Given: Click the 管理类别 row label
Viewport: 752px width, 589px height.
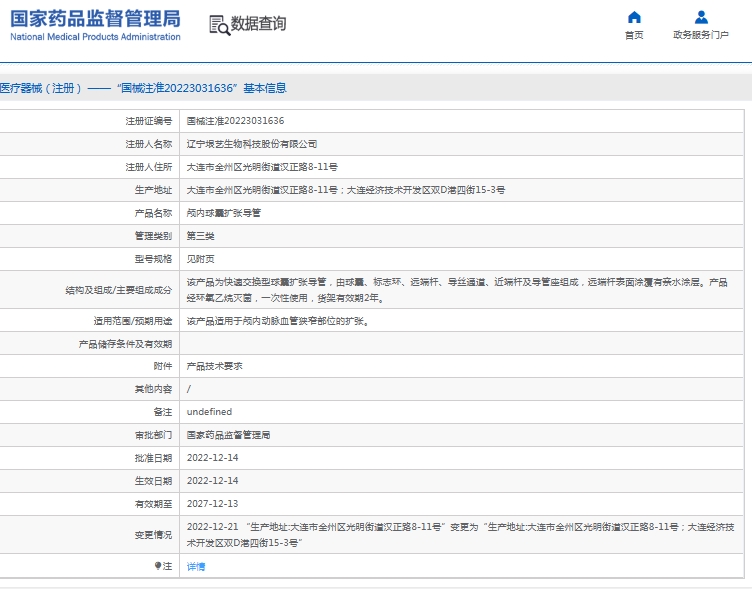Looking at the screenshot, I should [x=153, y=236].
